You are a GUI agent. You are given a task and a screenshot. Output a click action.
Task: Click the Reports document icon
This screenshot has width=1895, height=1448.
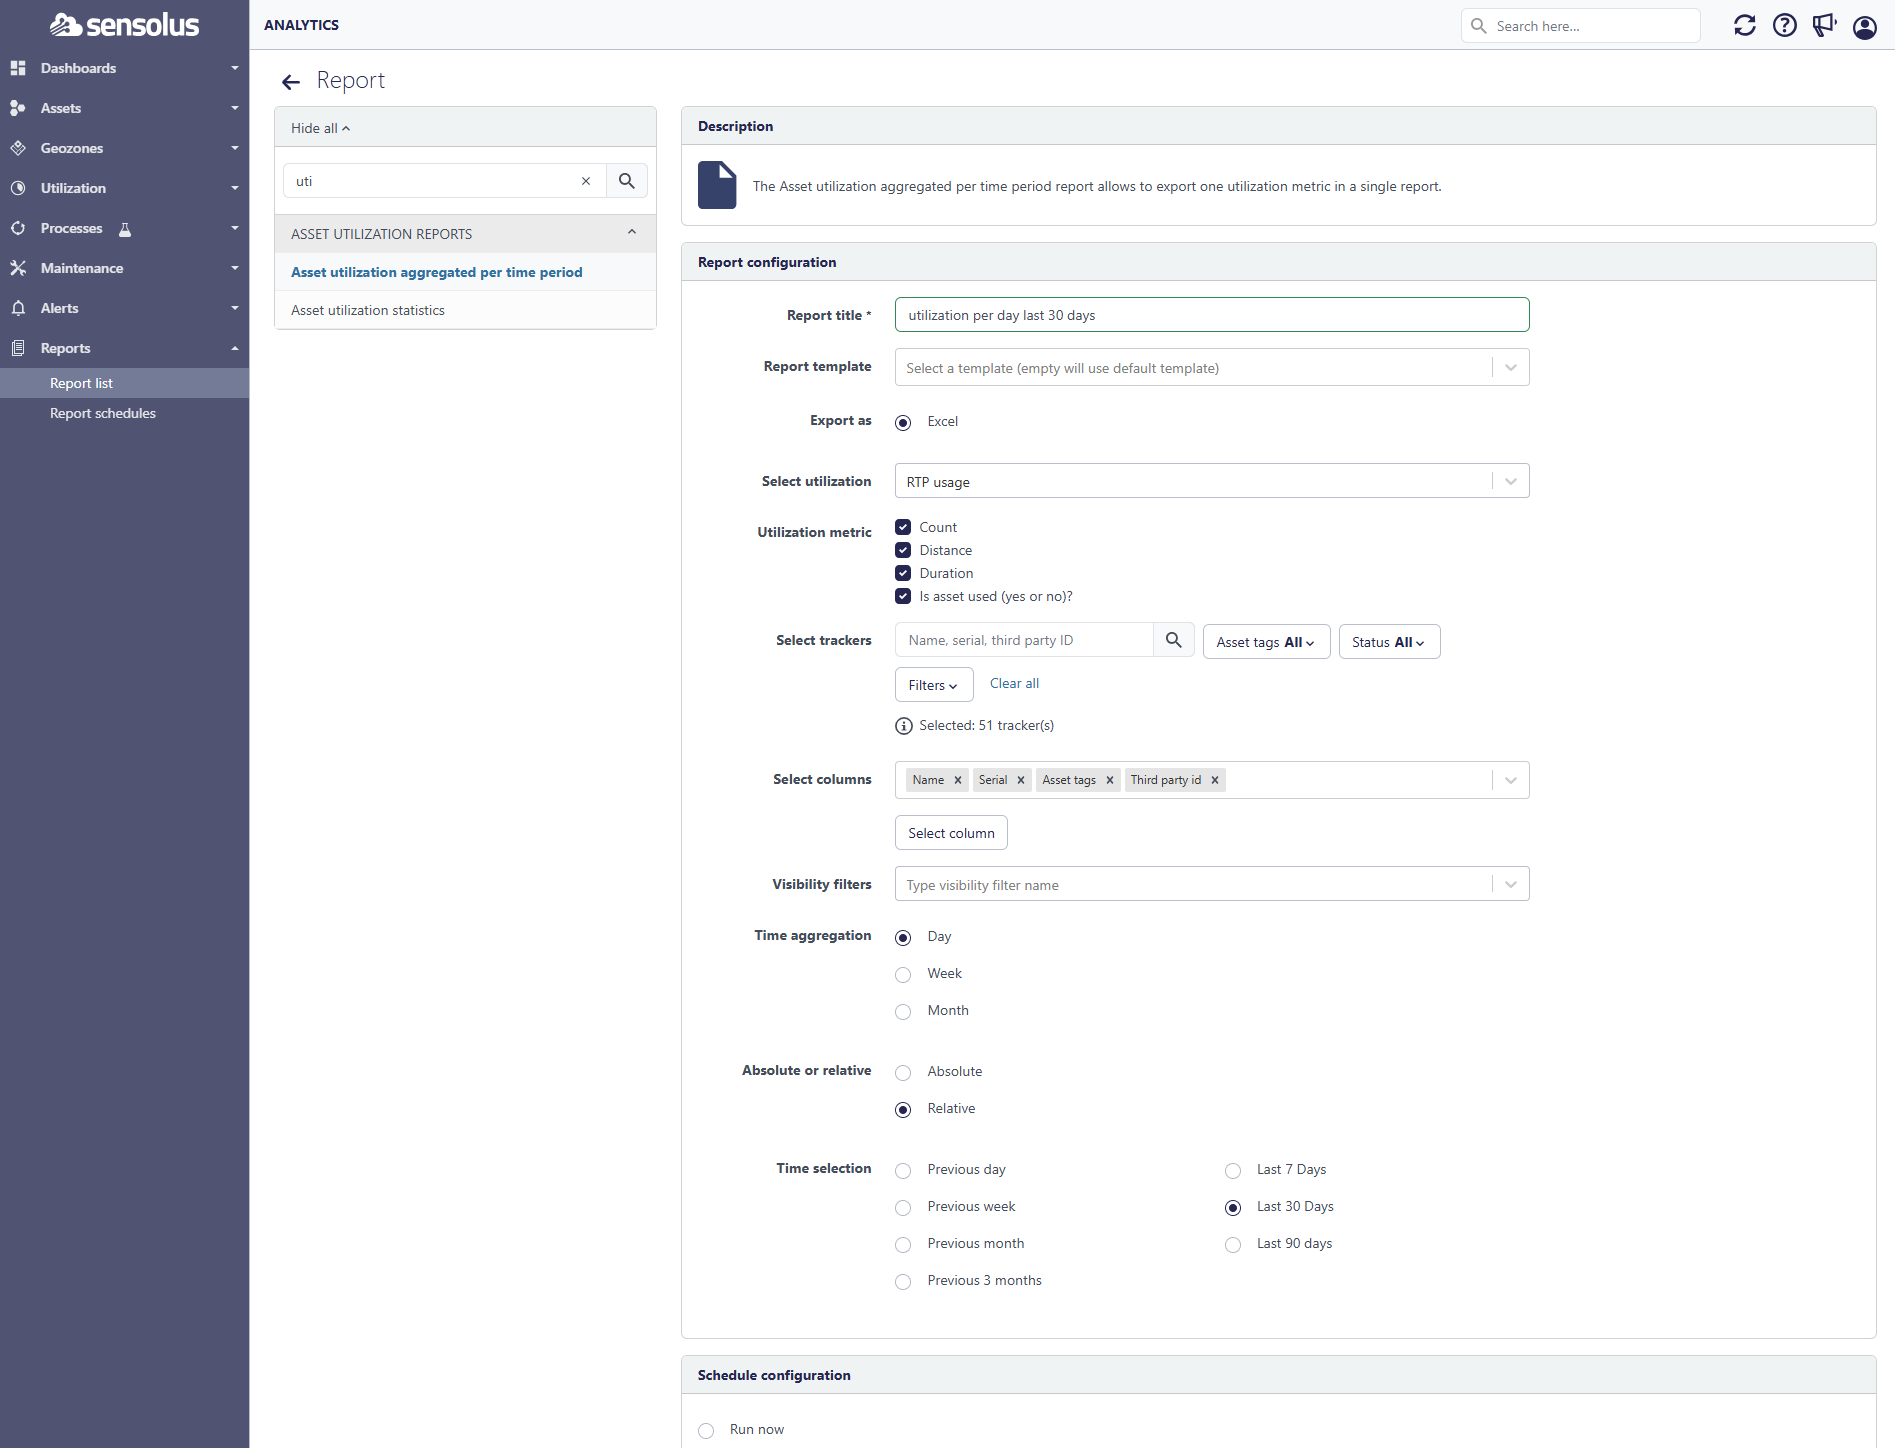pyautogui.click(x=18, y=348)
